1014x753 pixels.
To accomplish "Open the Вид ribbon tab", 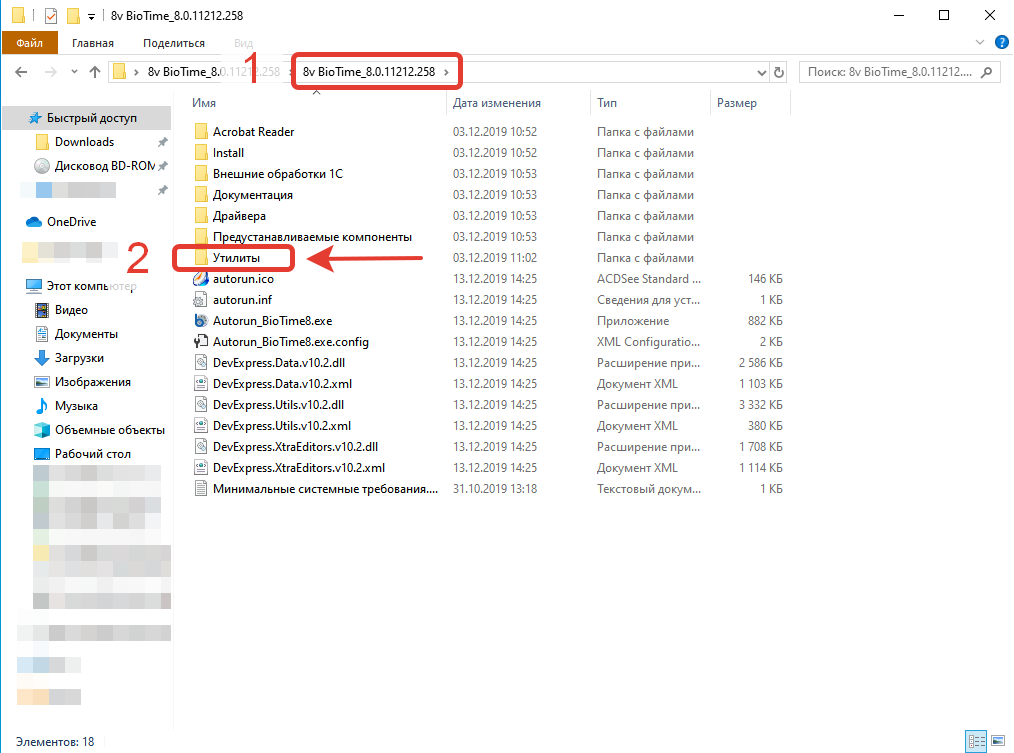I will 243,43.
